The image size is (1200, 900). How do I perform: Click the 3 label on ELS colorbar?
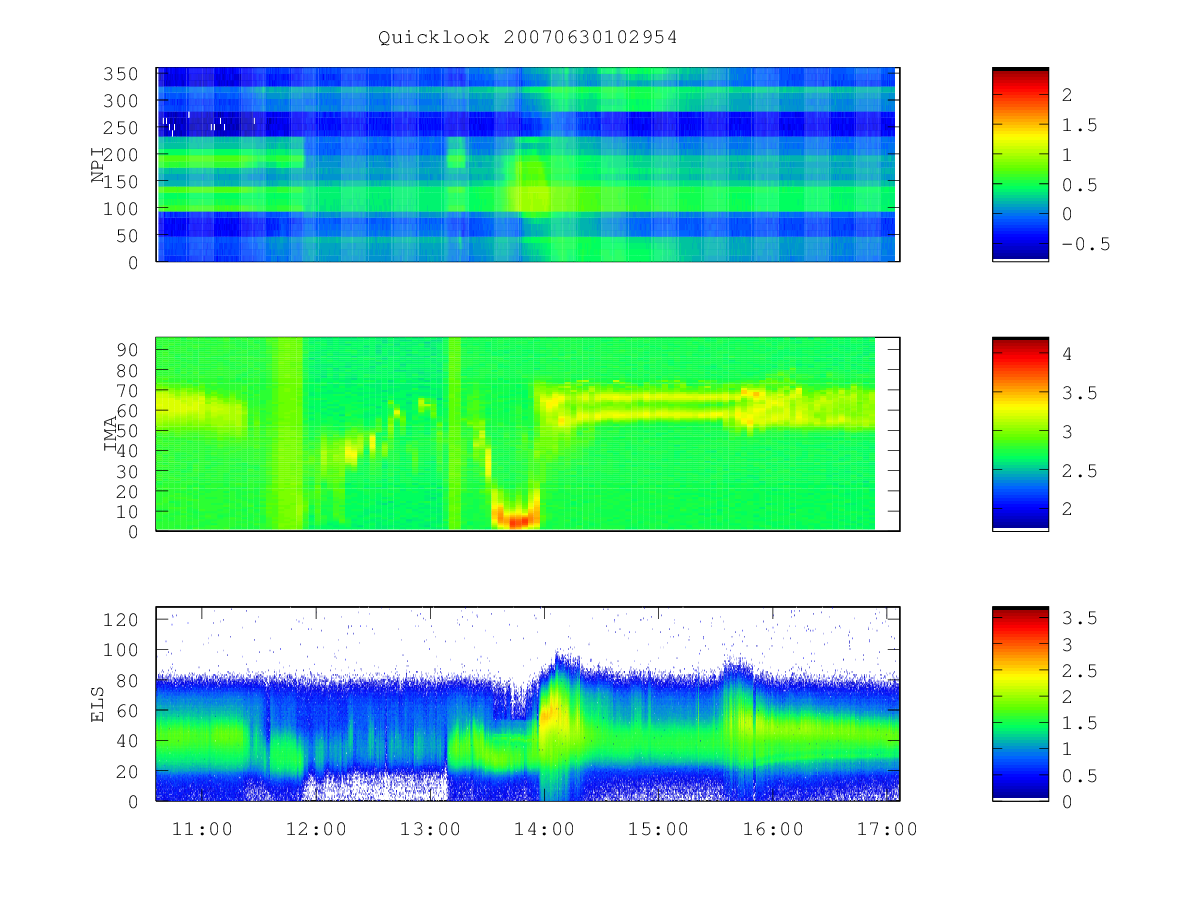(1068, 645)
